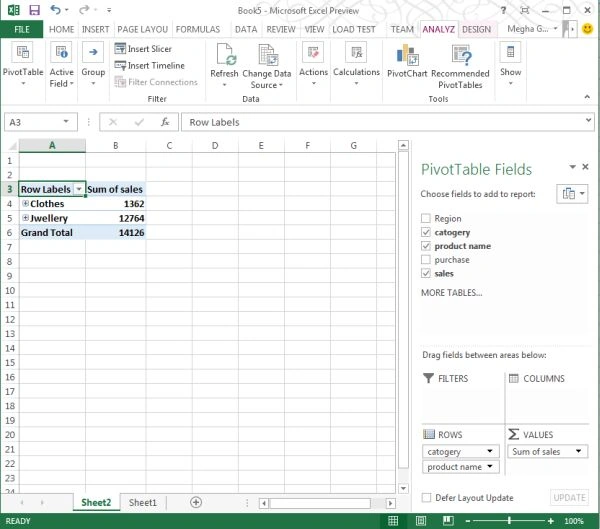Check the Region field checkbox
600x529 pixels.
[426, 219]
